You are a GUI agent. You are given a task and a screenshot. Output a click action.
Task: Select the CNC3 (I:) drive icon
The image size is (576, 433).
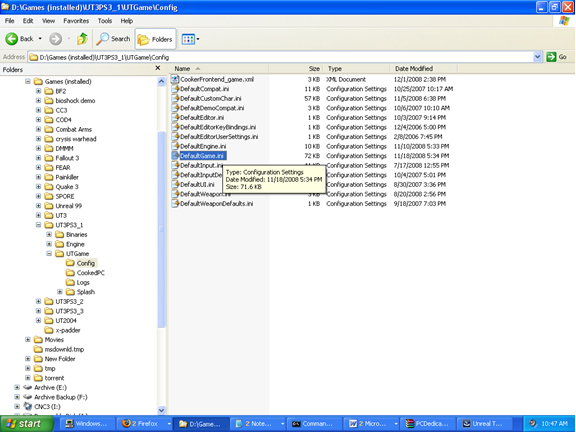(28, 406)
